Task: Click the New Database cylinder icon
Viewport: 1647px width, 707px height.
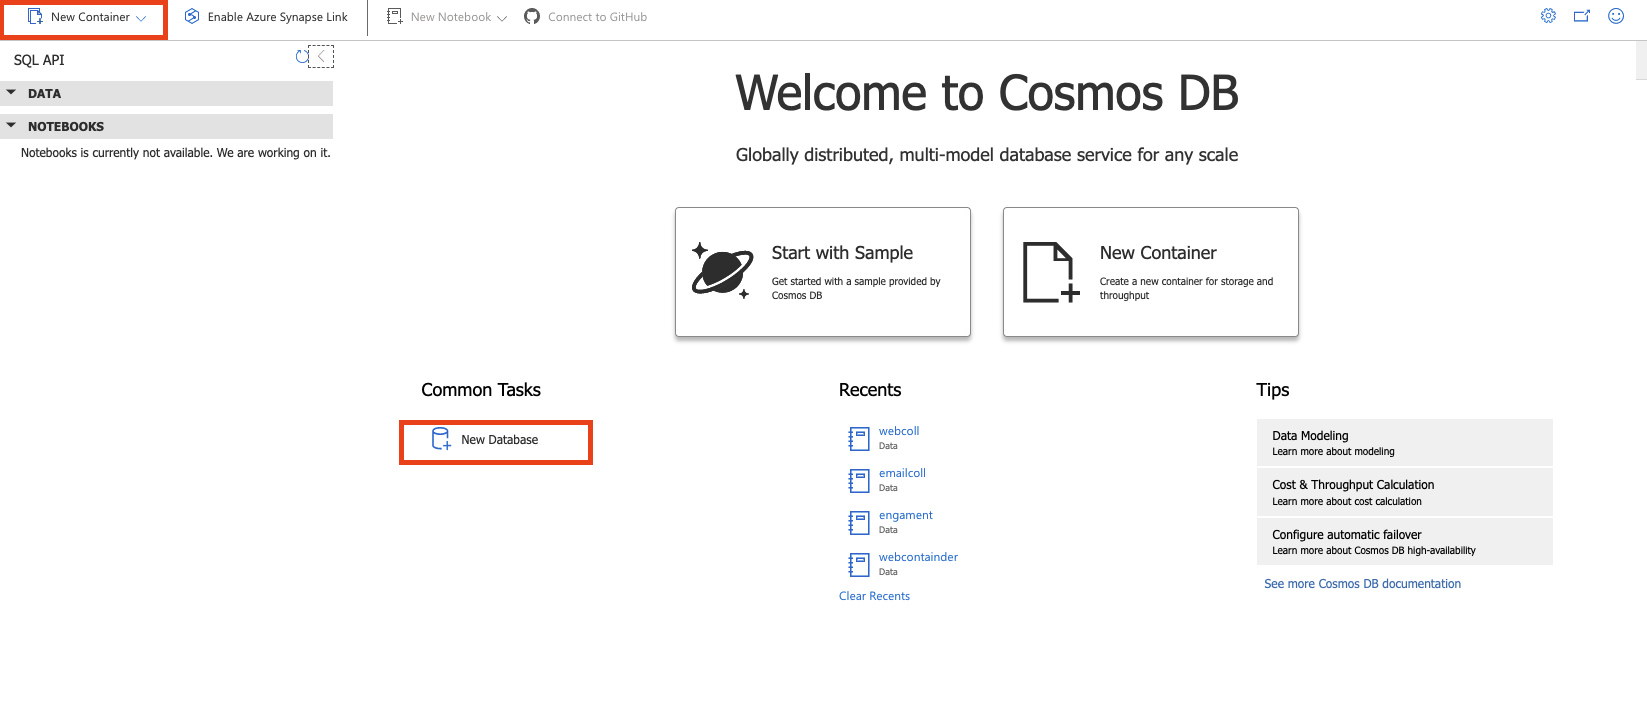Action: [x=441, y=439]
